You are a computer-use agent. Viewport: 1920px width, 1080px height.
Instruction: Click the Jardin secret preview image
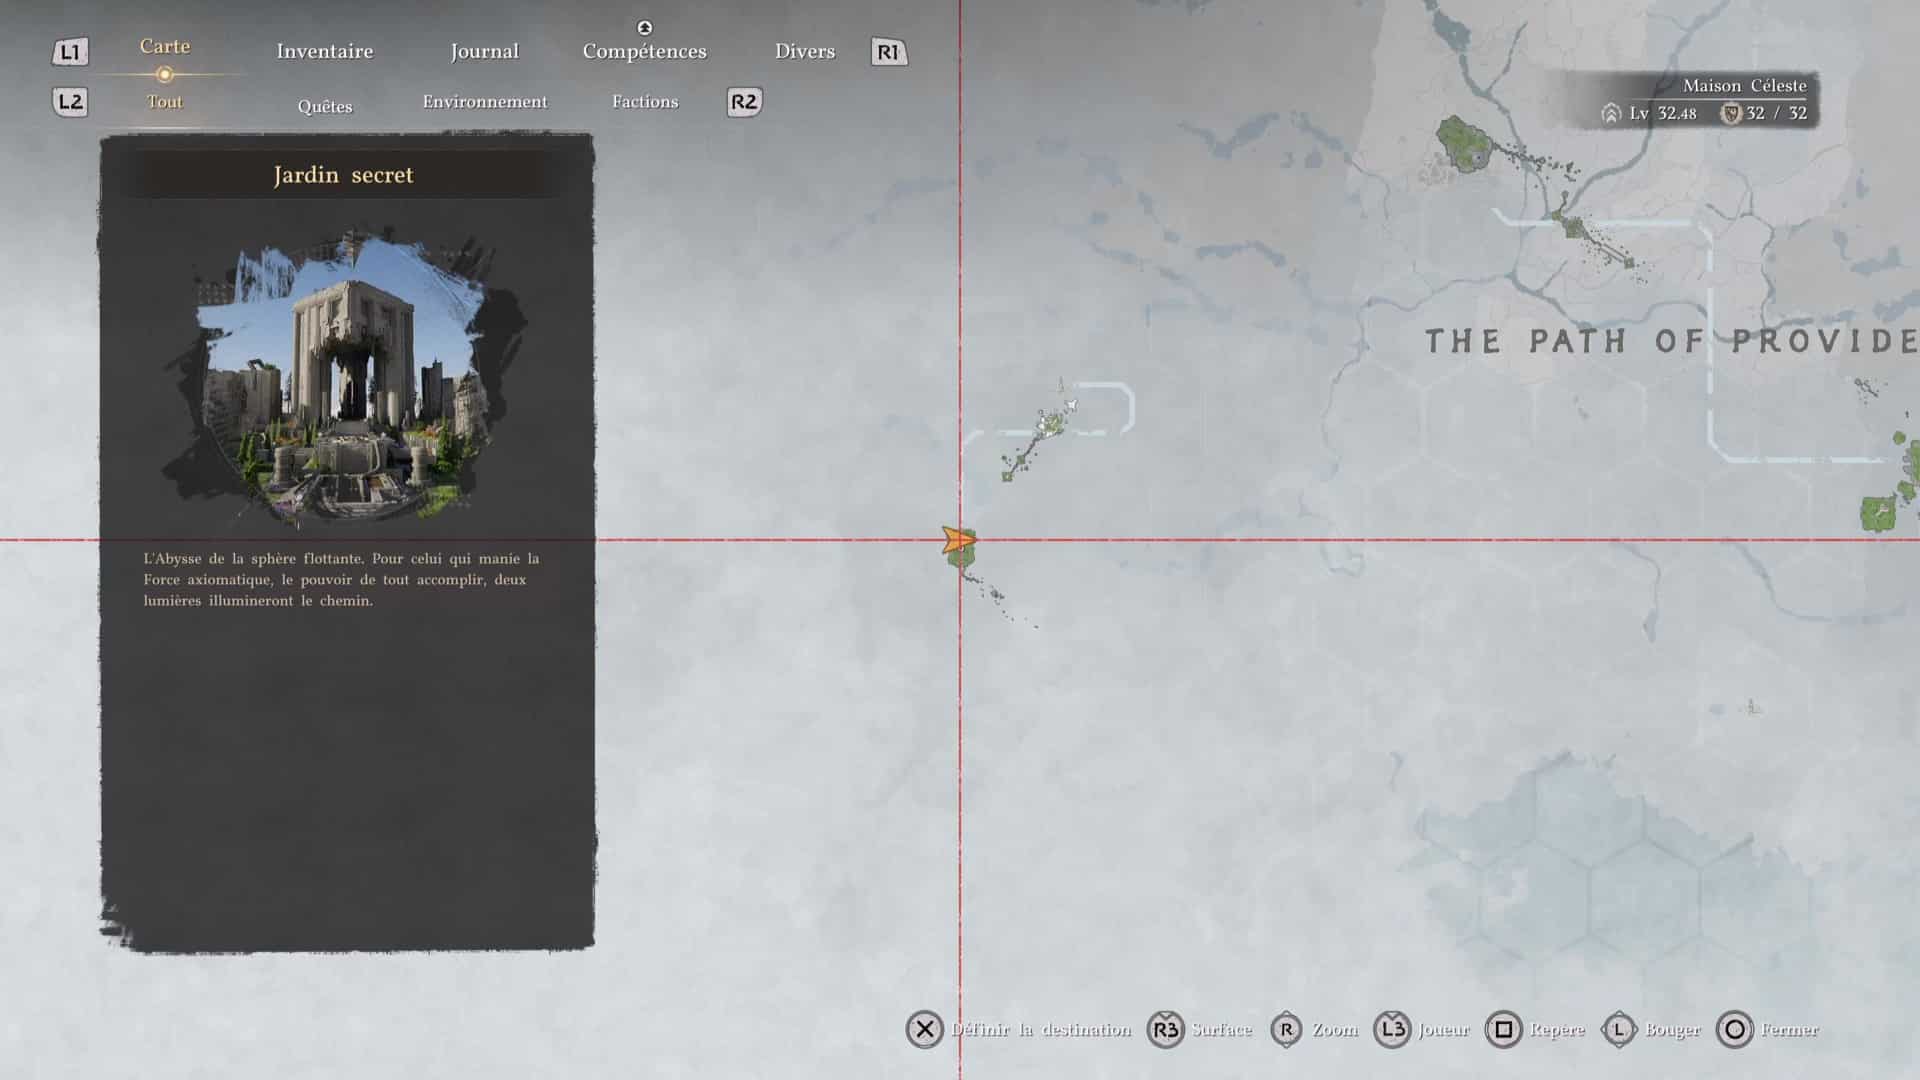[x=345, y=380]
